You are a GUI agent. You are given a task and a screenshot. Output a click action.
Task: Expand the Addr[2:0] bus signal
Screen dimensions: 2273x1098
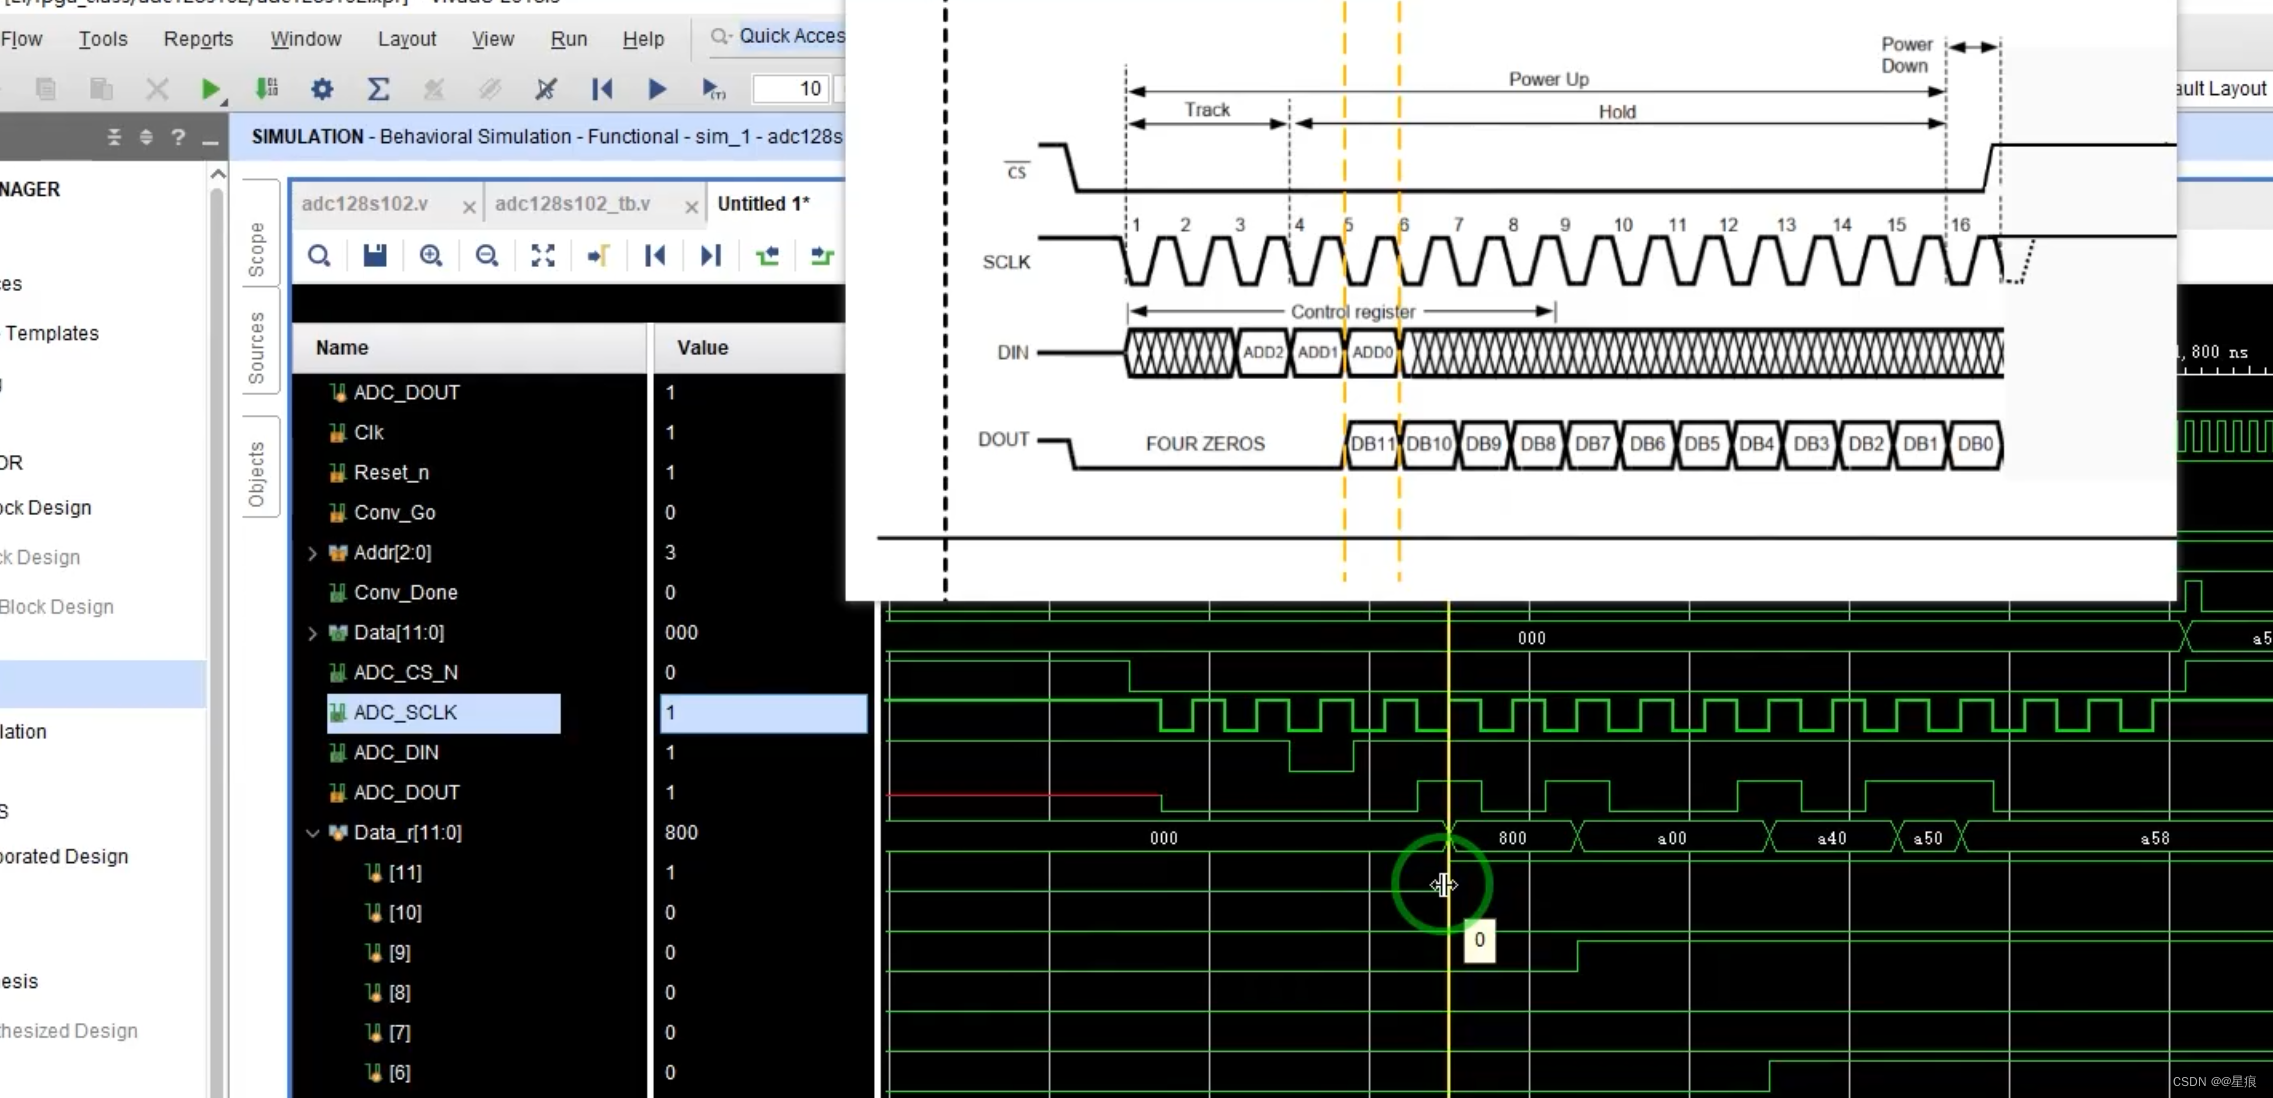click(312, 553)
